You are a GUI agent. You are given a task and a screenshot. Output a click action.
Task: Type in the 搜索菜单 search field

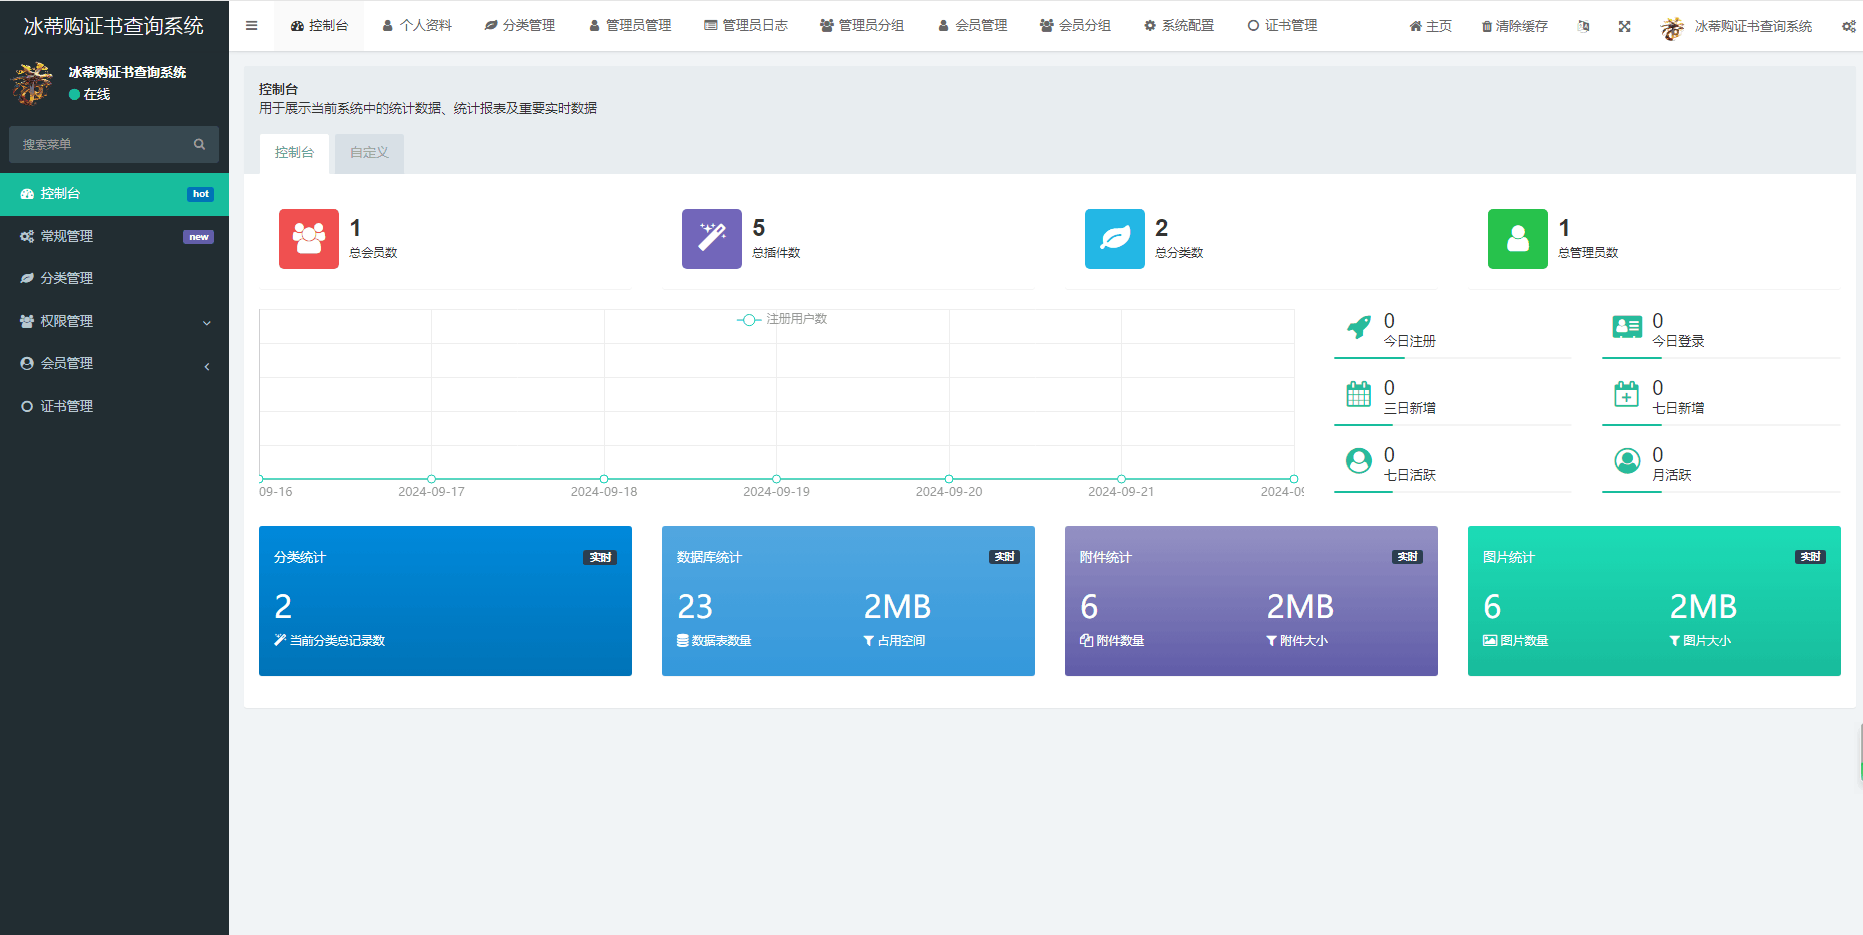100,145
